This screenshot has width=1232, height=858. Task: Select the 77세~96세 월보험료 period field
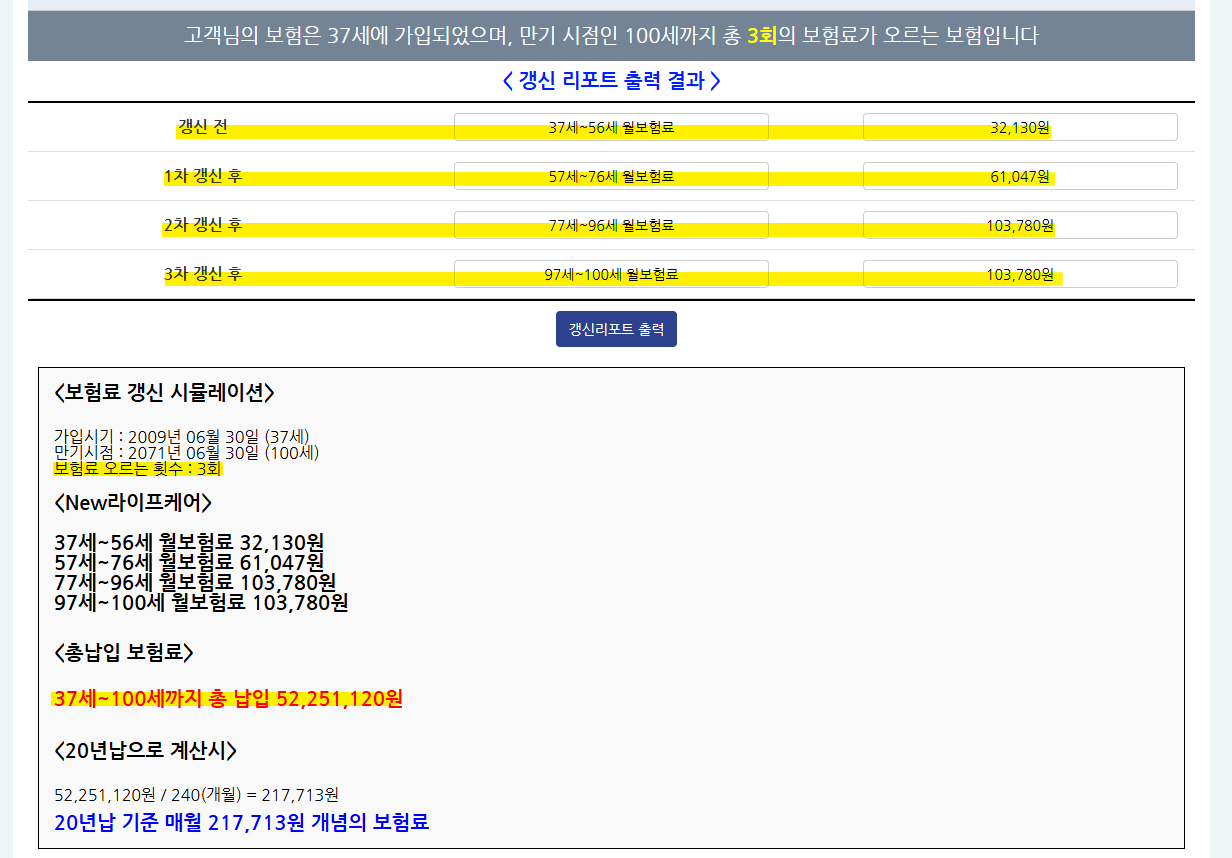pos(611,225)
